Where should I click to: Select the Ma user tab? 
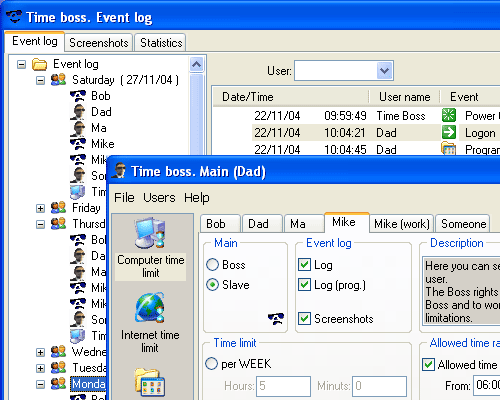pyautogui.click(x=304, y=223)
